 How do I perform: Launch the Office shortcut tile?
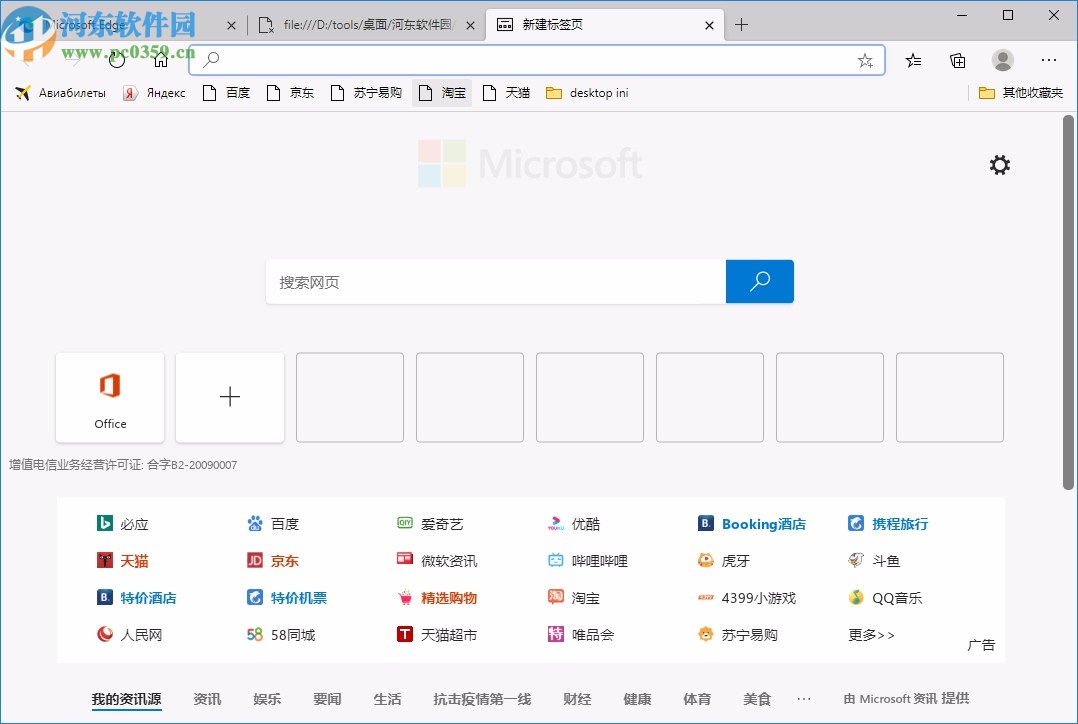click(x=110, y=397)
